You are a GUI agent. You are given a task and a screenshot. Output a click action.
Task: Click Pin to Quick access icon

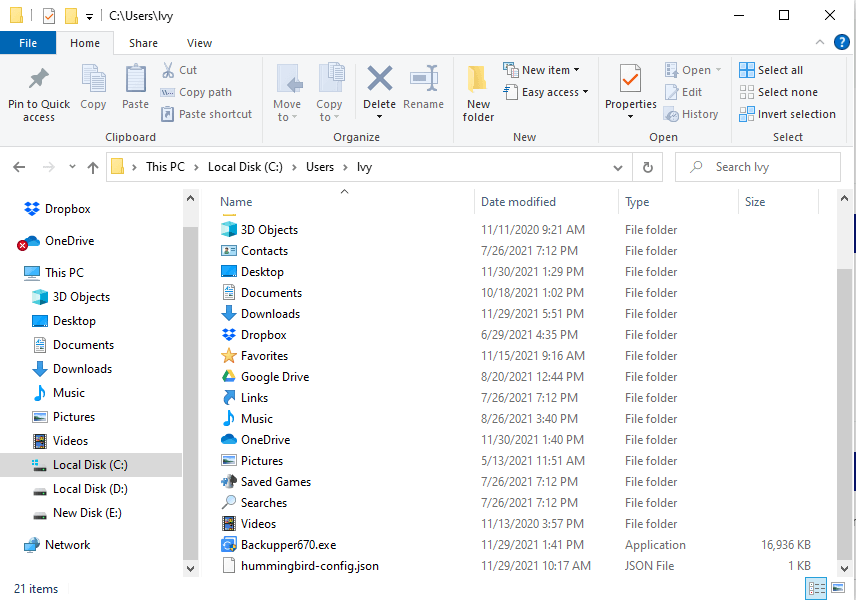(39, 93)
